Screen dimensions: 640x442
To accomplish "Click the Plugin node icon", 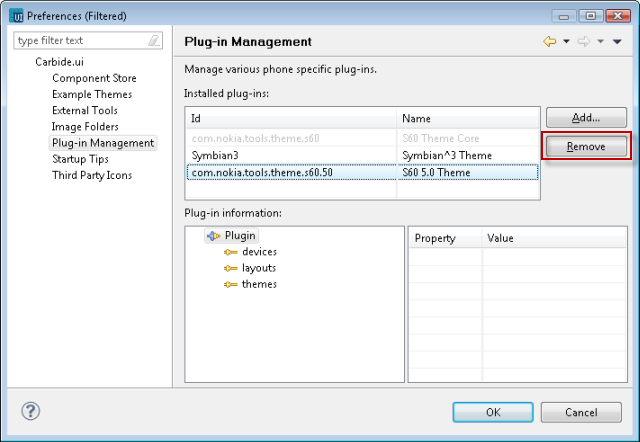I will pos(213,236).
